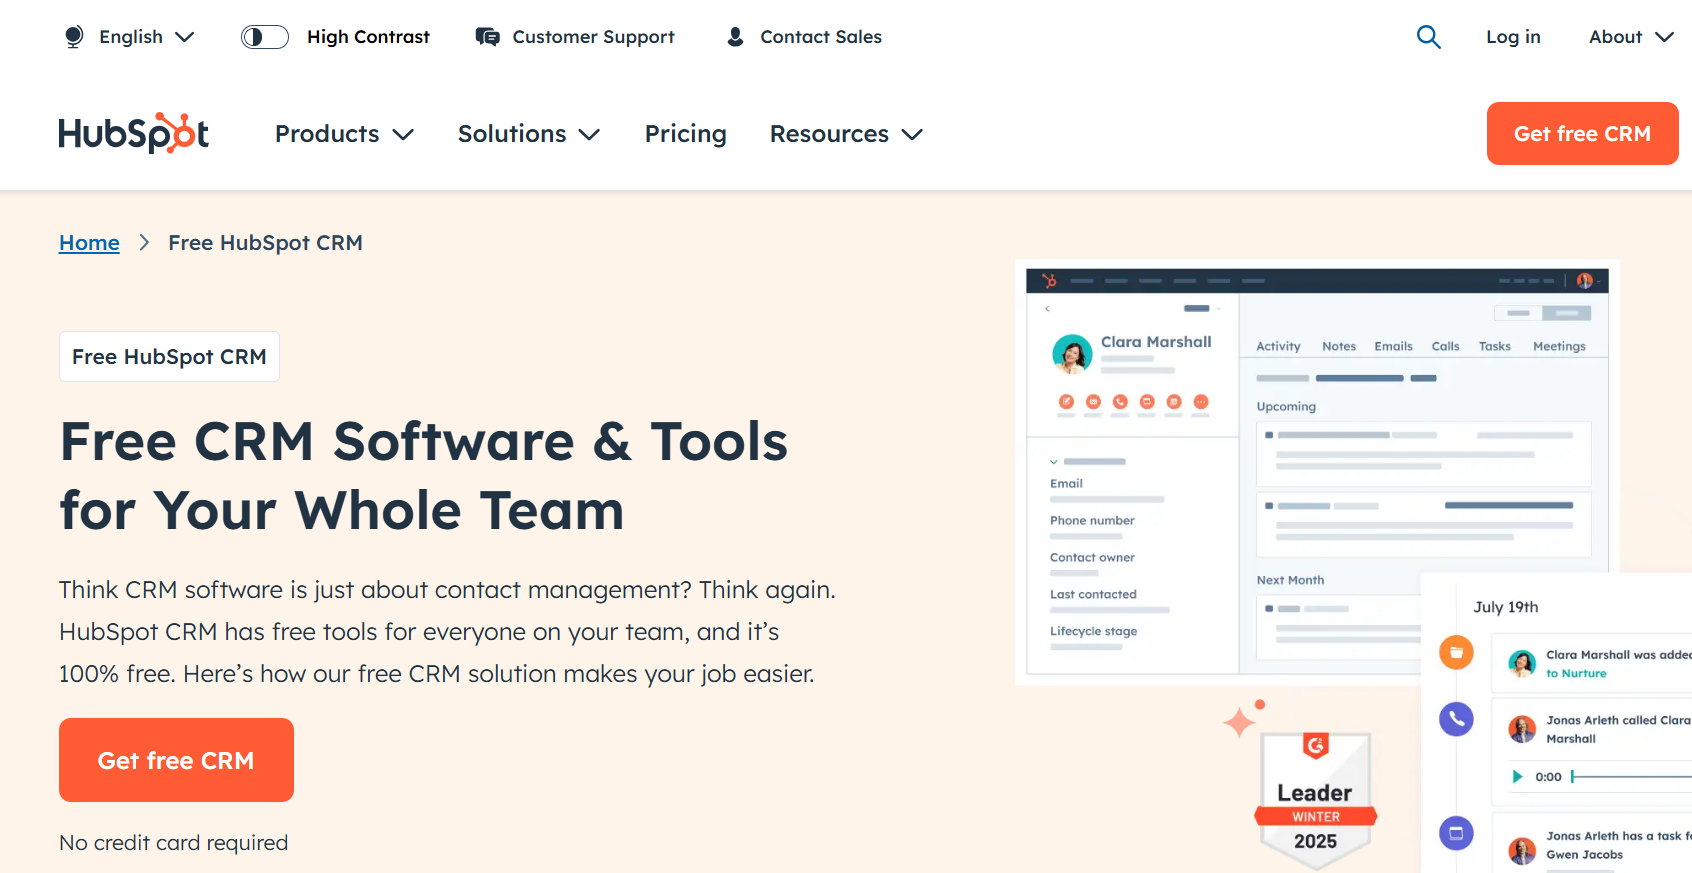Image resolution: width=1692 pixels, height=873 pixels.
Task: Select the Emails tab in the preview
Action: tap(1393, 347)
